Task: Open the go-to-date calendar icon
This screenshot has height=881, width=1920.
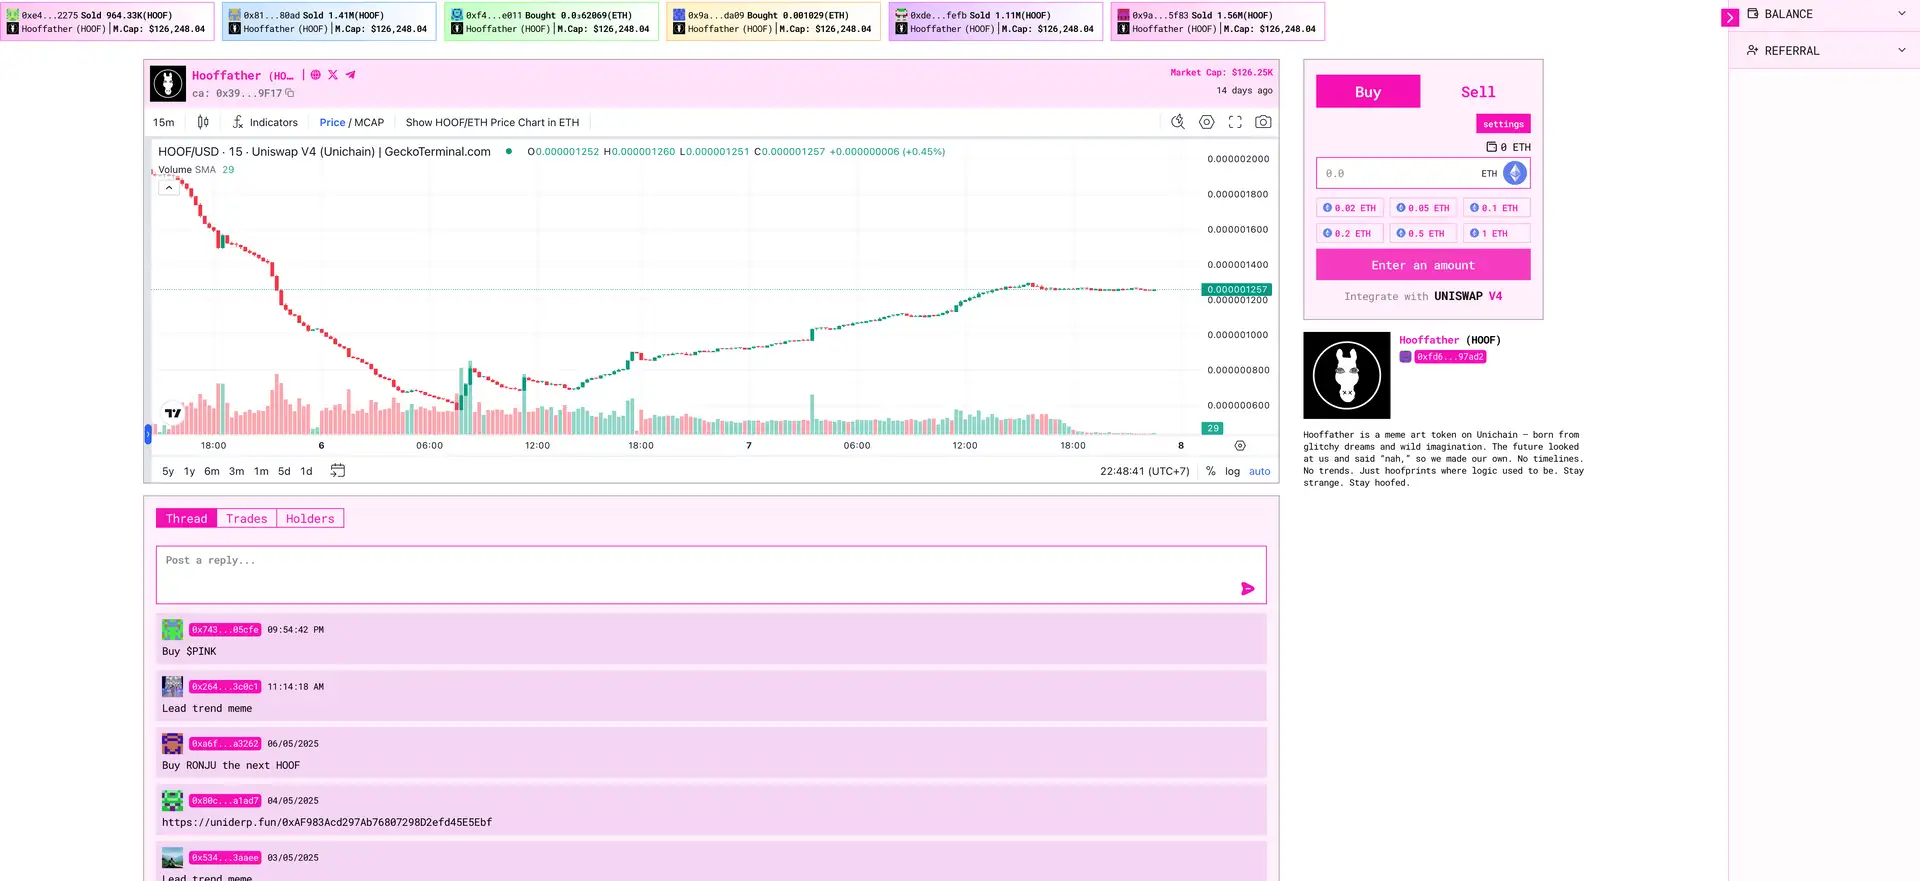Action: (338, 471)
